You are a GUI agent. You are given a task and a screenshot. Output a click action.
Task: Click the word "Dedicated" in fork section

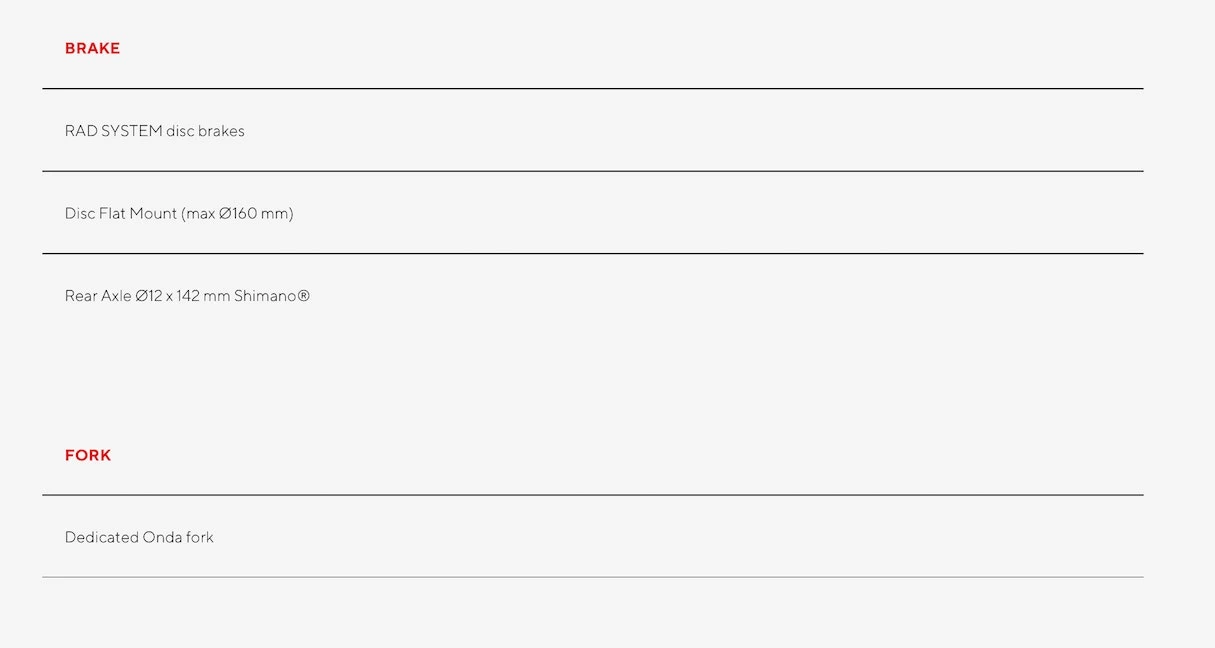pyautogui.click(x=101, y=537)
